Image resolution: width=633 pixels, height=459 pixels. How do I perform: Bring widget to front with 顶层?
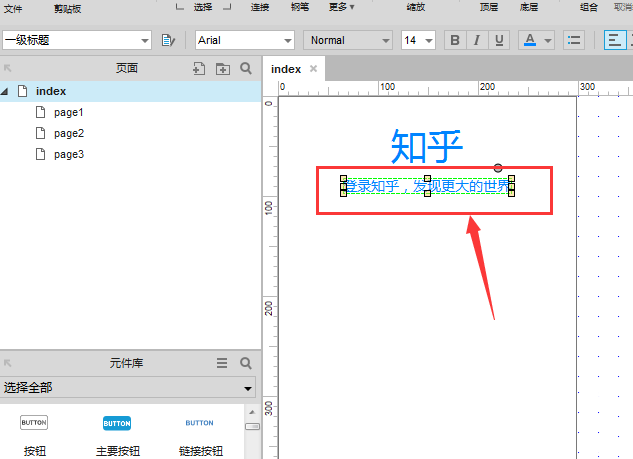point(489,7)
